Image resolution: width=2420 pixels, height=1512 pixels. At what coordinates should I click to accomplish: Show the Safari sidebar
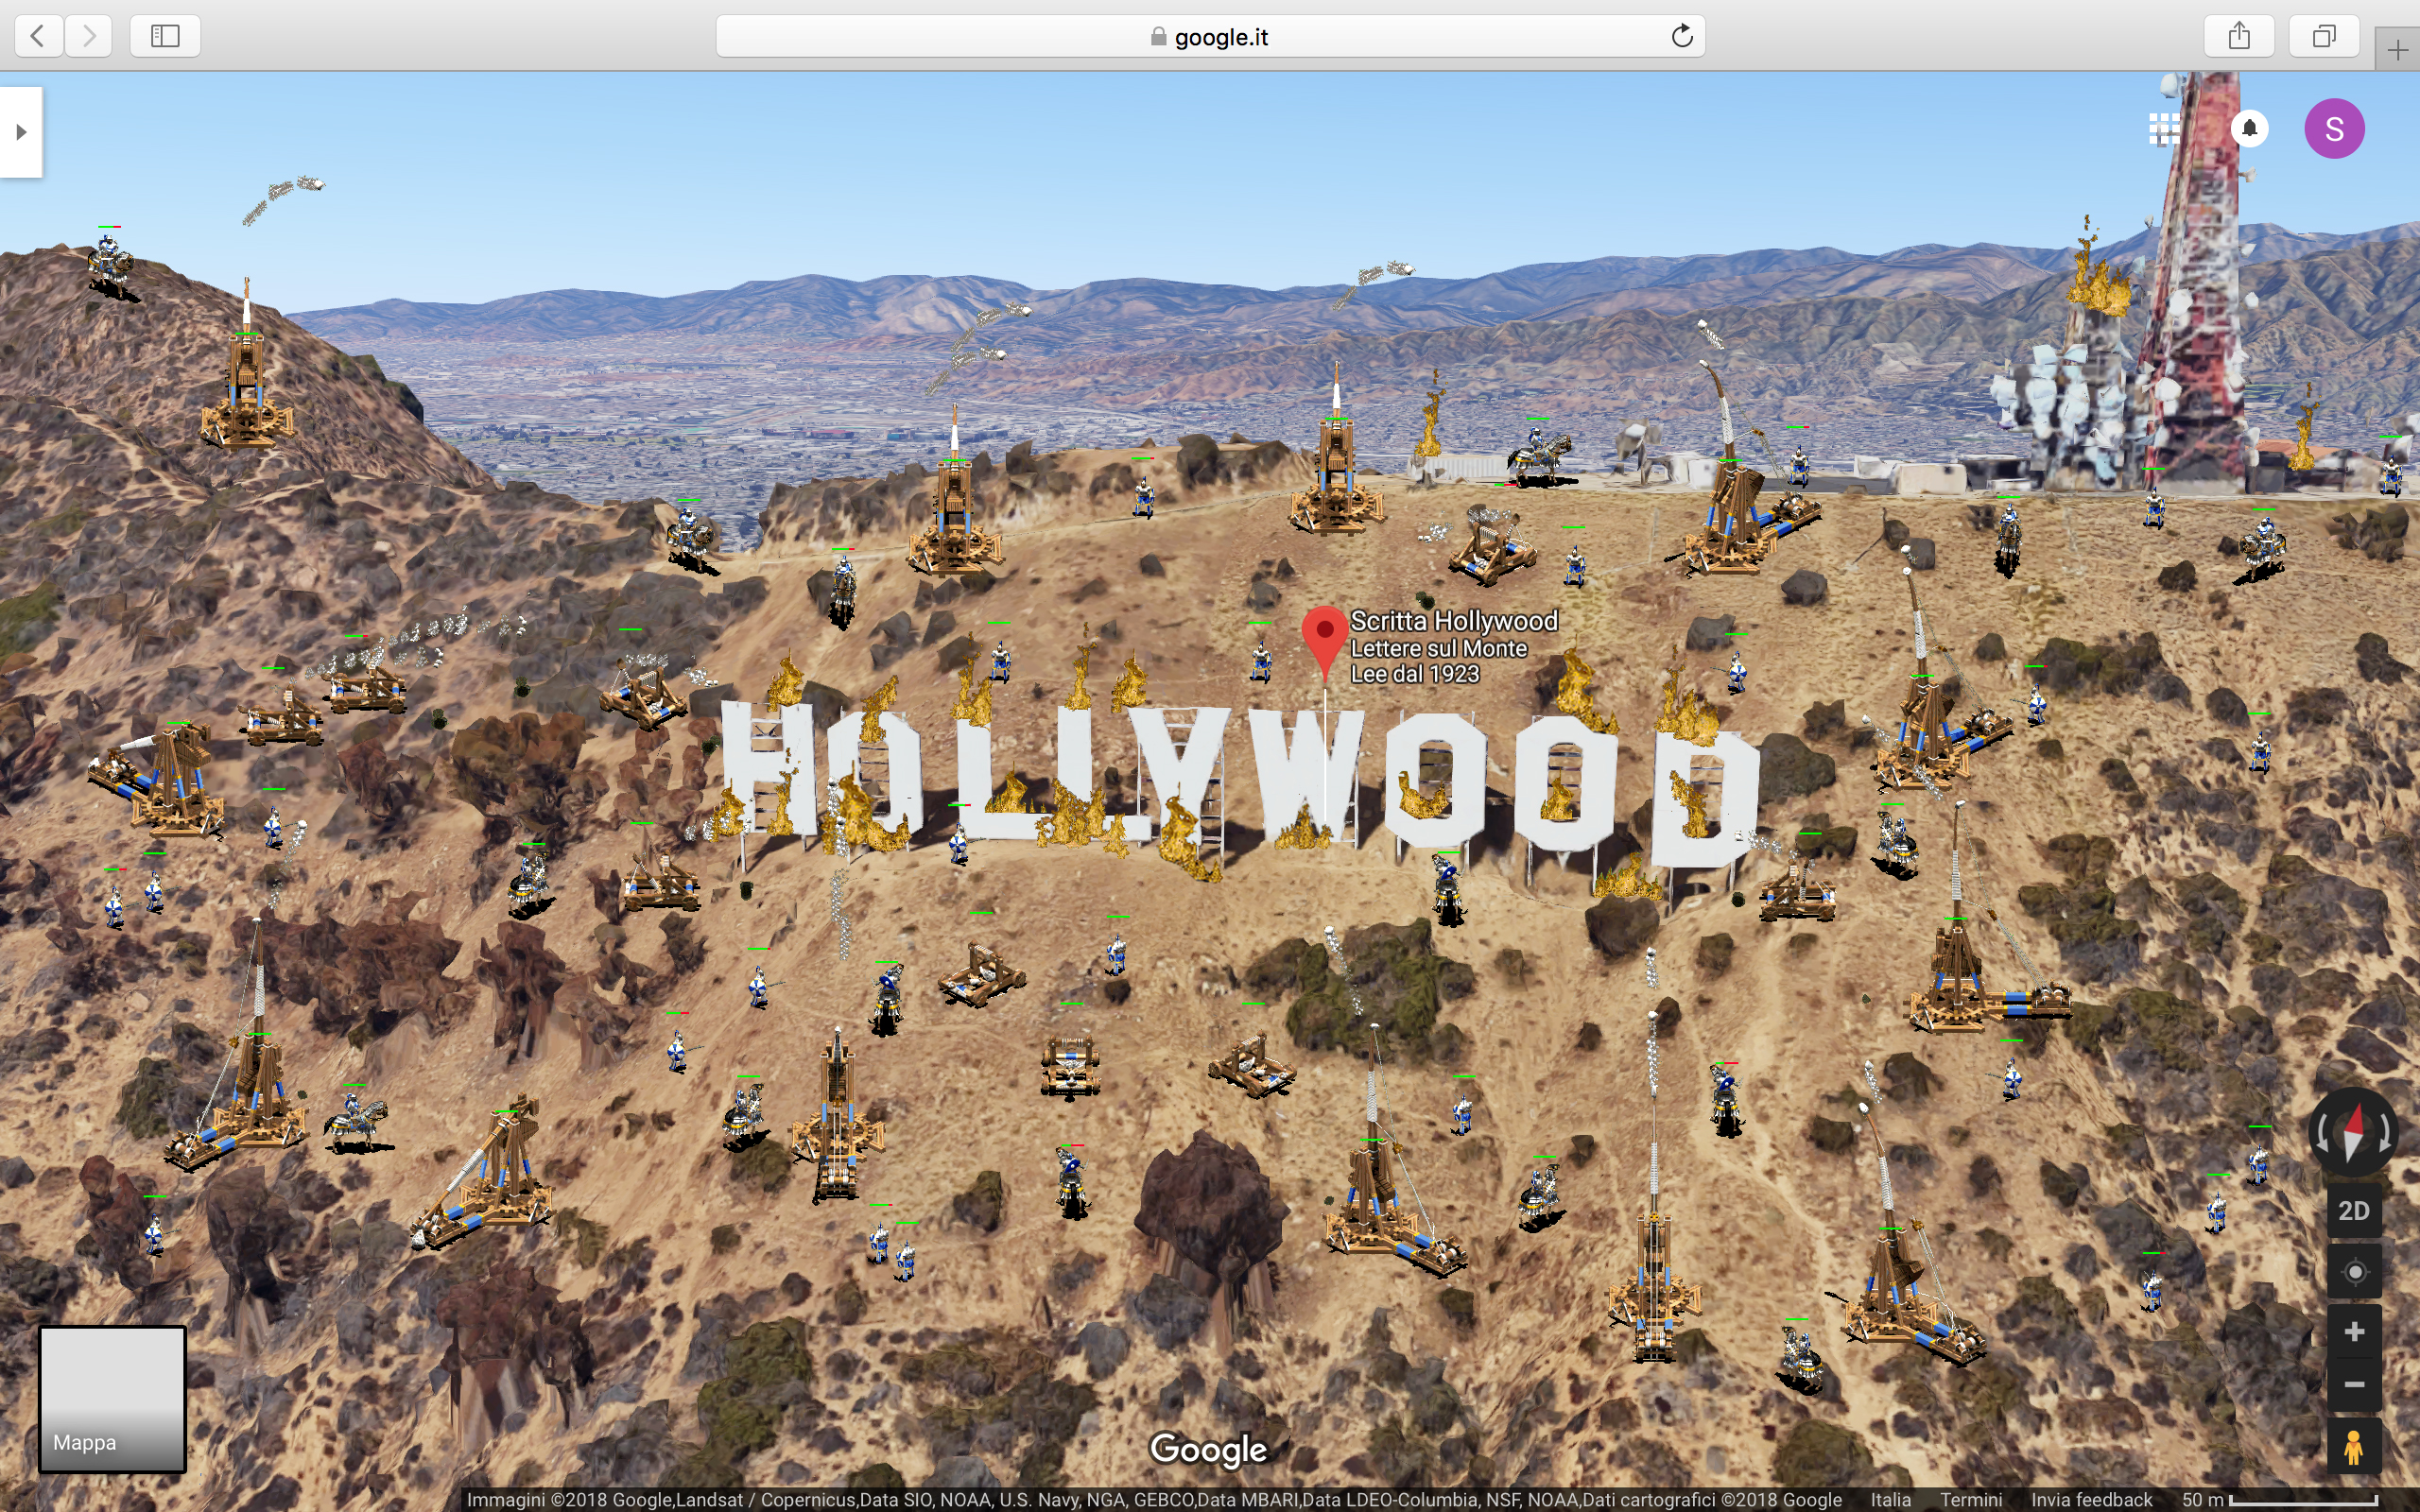pos(165,36)
